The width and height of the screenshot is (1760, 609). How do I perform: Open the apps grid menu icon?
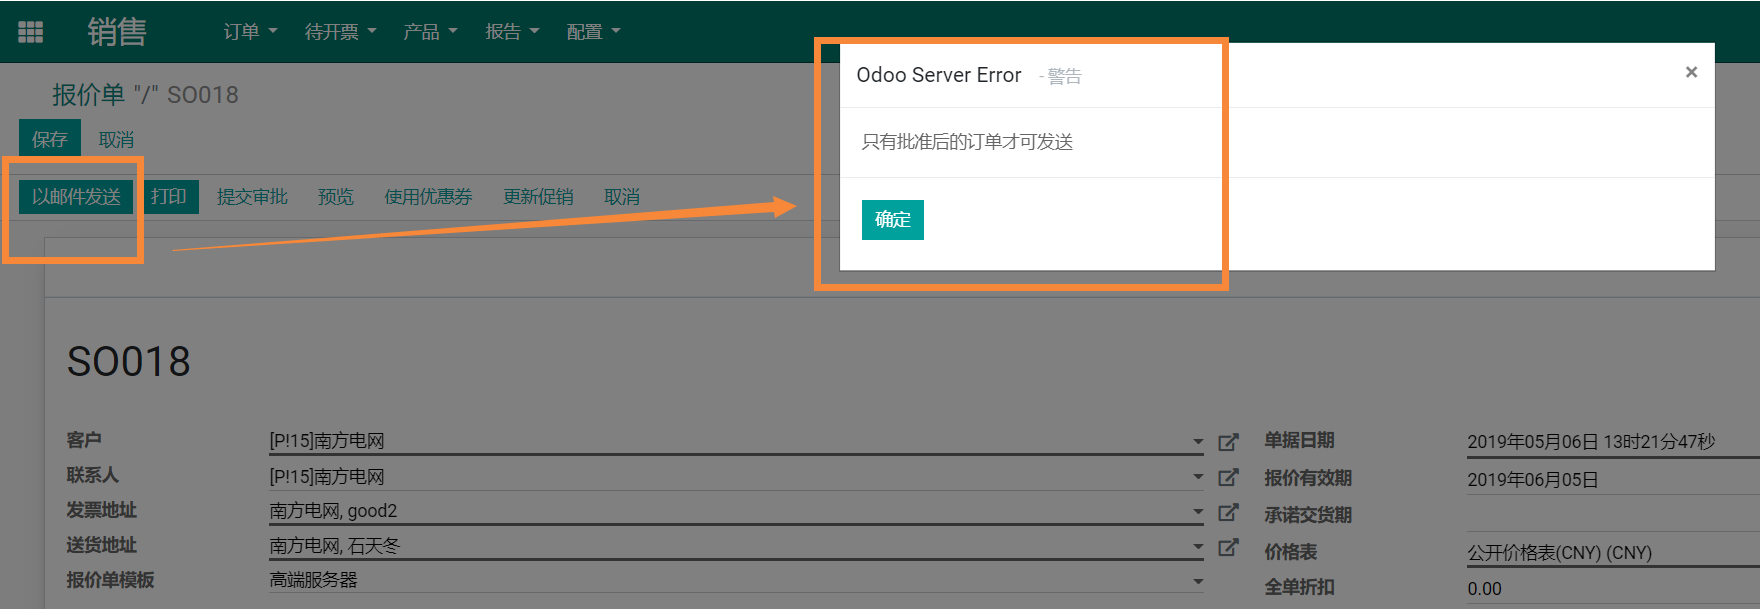[31, 32]
